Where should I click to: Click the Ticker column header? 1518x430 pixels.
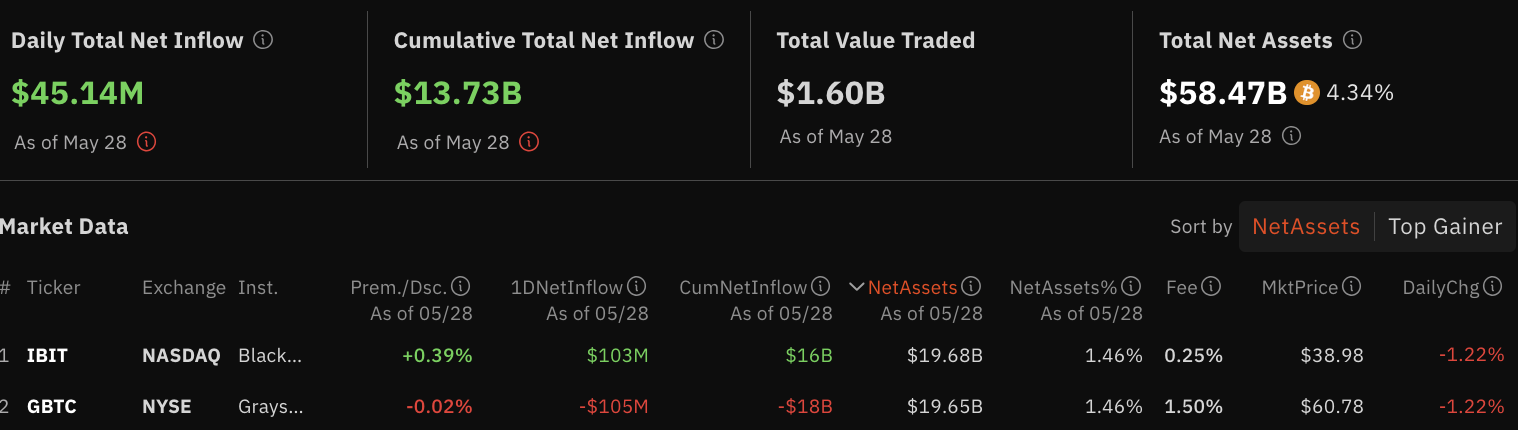pos(53,287)
